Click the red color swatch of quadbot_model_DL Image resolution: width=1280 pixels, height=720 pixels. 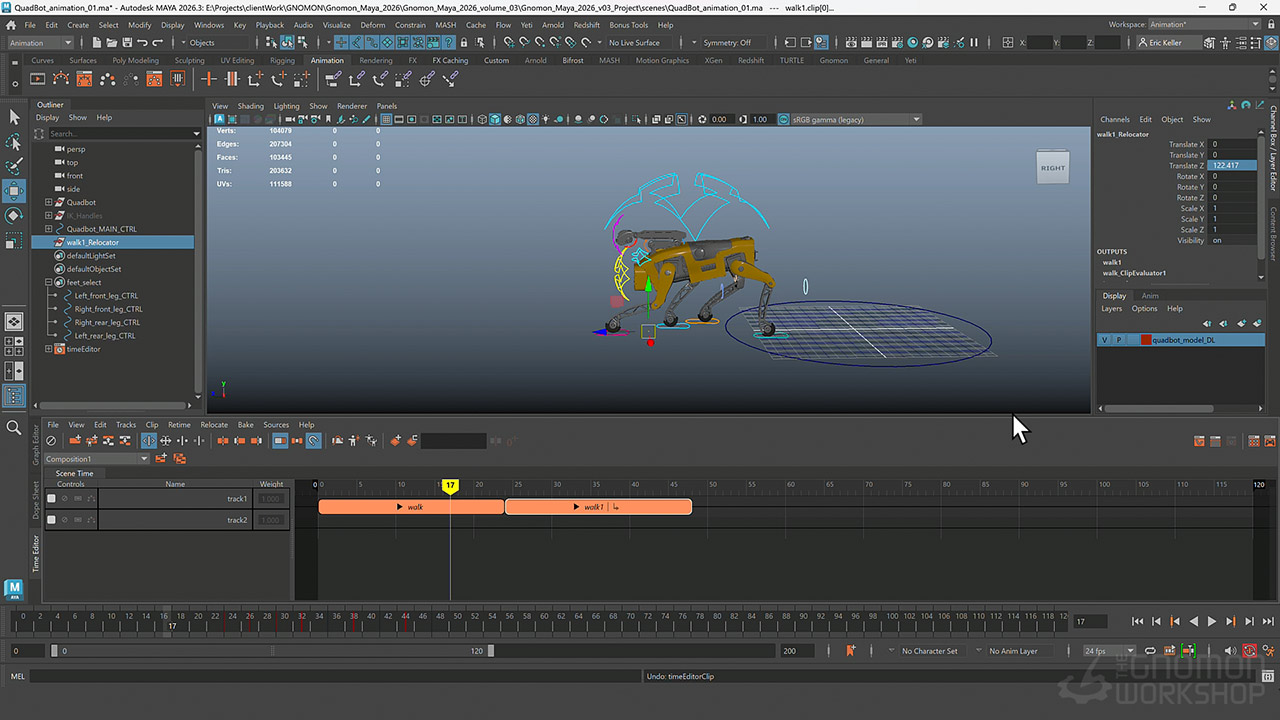(1146, 340)
